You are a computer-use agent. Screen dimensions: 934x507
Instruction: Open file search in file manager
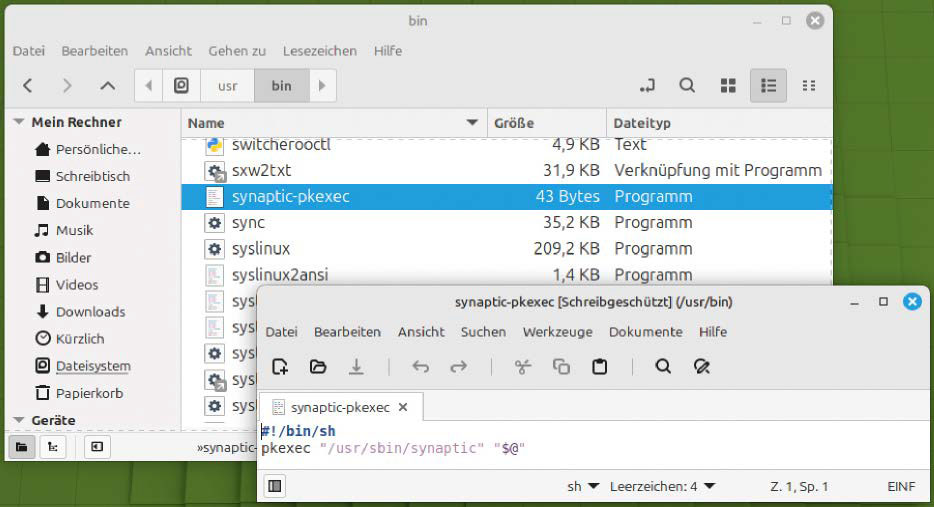(x=687, y=86)
